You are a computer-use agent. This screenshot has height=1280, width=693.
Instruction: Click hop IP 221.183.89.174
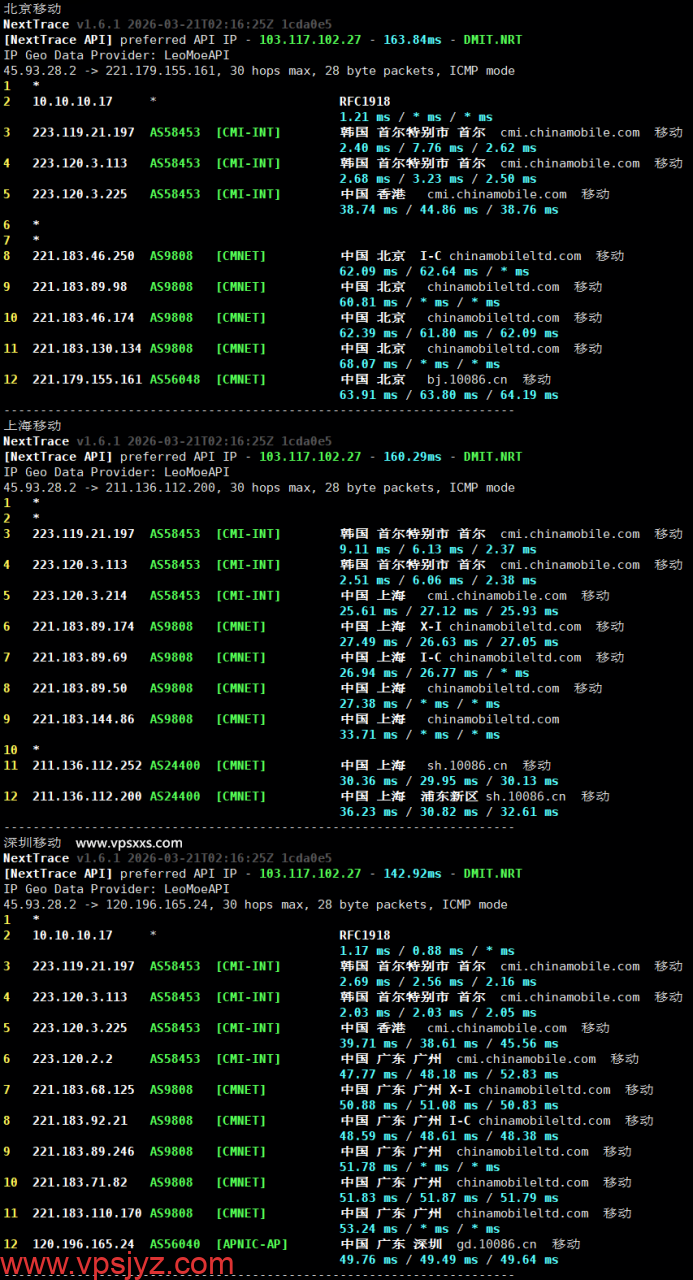pyautogui.click(x=83, y=627)
